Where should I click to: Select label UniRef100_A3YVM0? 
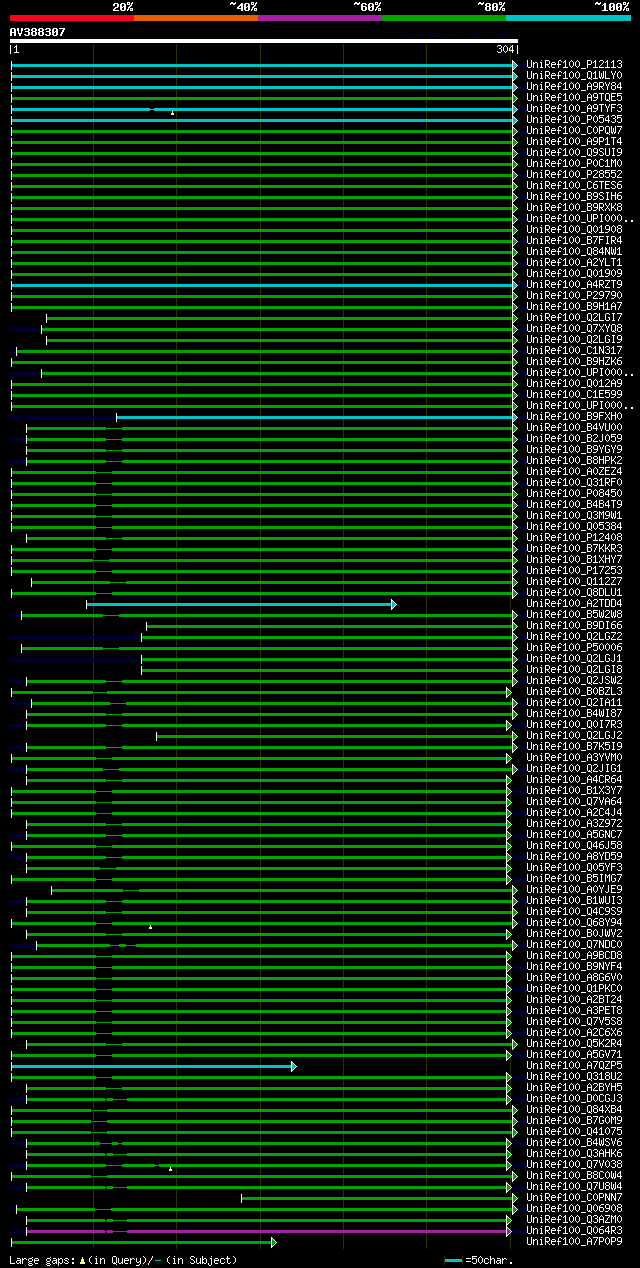(x=574, y=757)
